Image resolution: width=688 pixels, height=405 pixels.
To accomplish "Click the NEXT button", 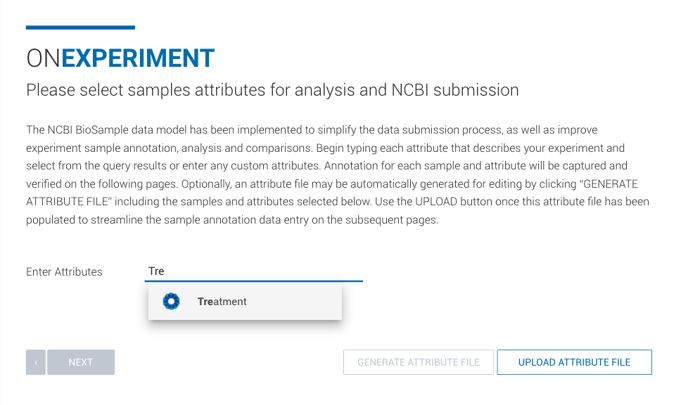I will tap(81, 362).
